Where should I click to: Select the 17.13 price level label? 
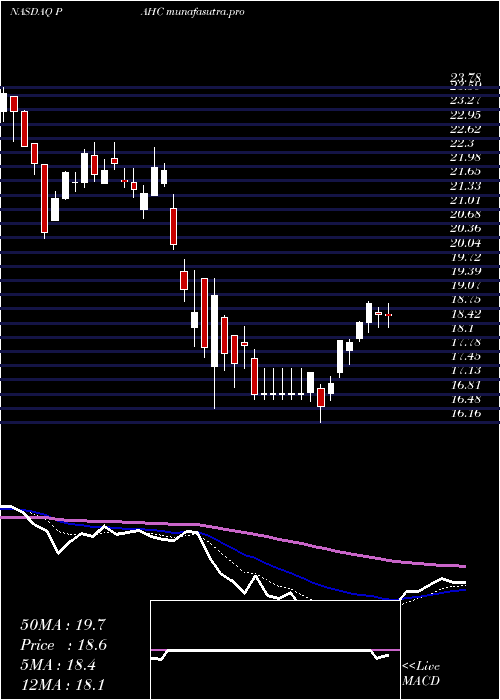[x=467, y=371]
